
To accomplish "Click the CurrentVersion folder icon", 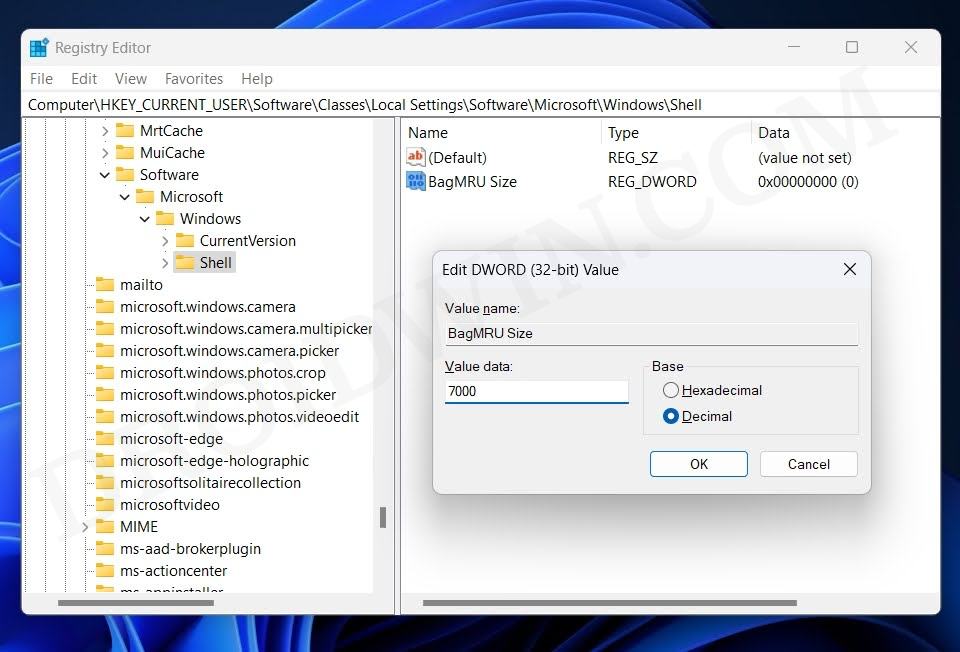I will tap(187, 240).
